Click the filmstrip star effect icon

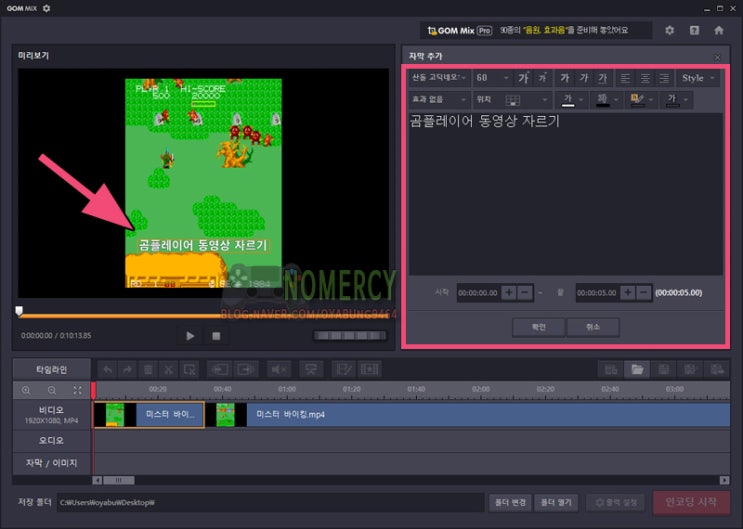pyautogui.click(x=369, y=370)
